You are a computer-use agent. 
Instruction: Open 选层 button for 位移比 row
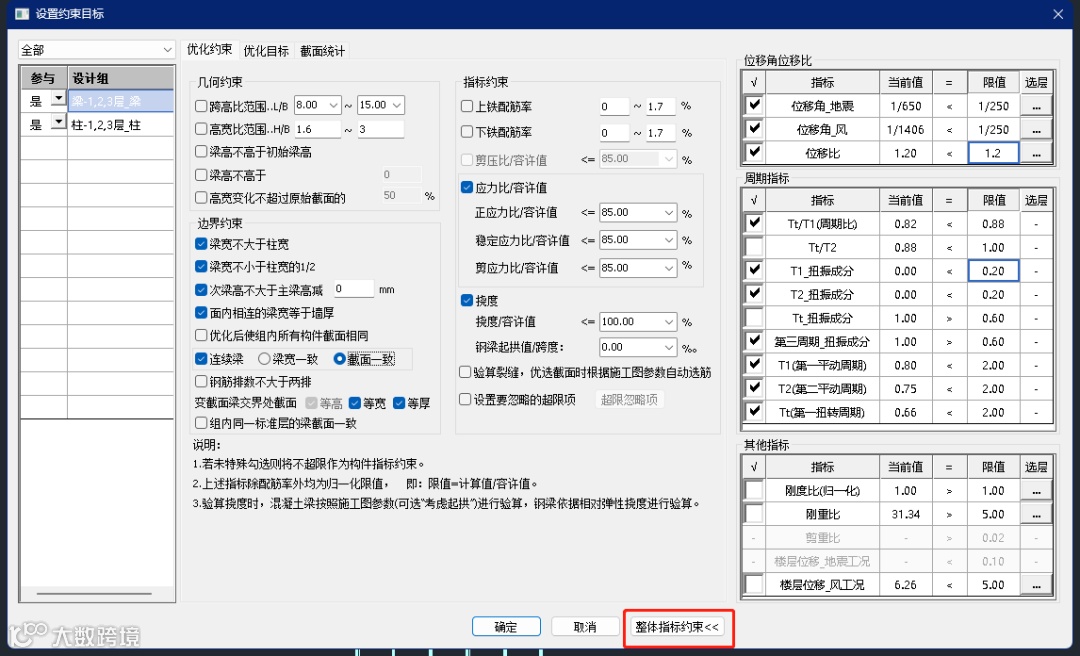point(1036,152)
